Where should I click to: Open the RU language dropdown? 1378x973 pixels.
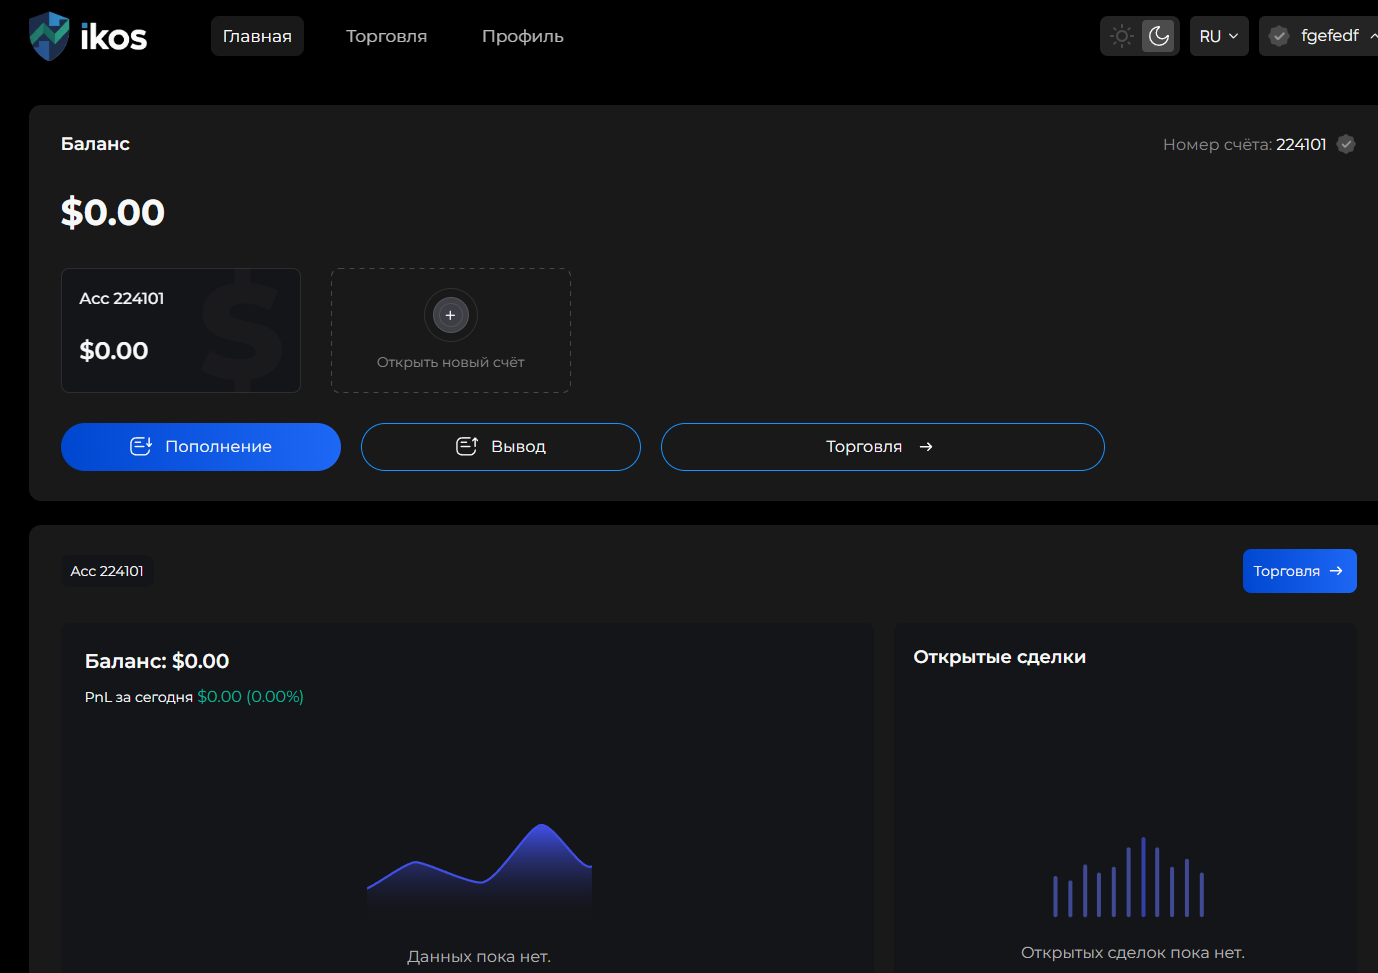click(x=1218, y=36)
